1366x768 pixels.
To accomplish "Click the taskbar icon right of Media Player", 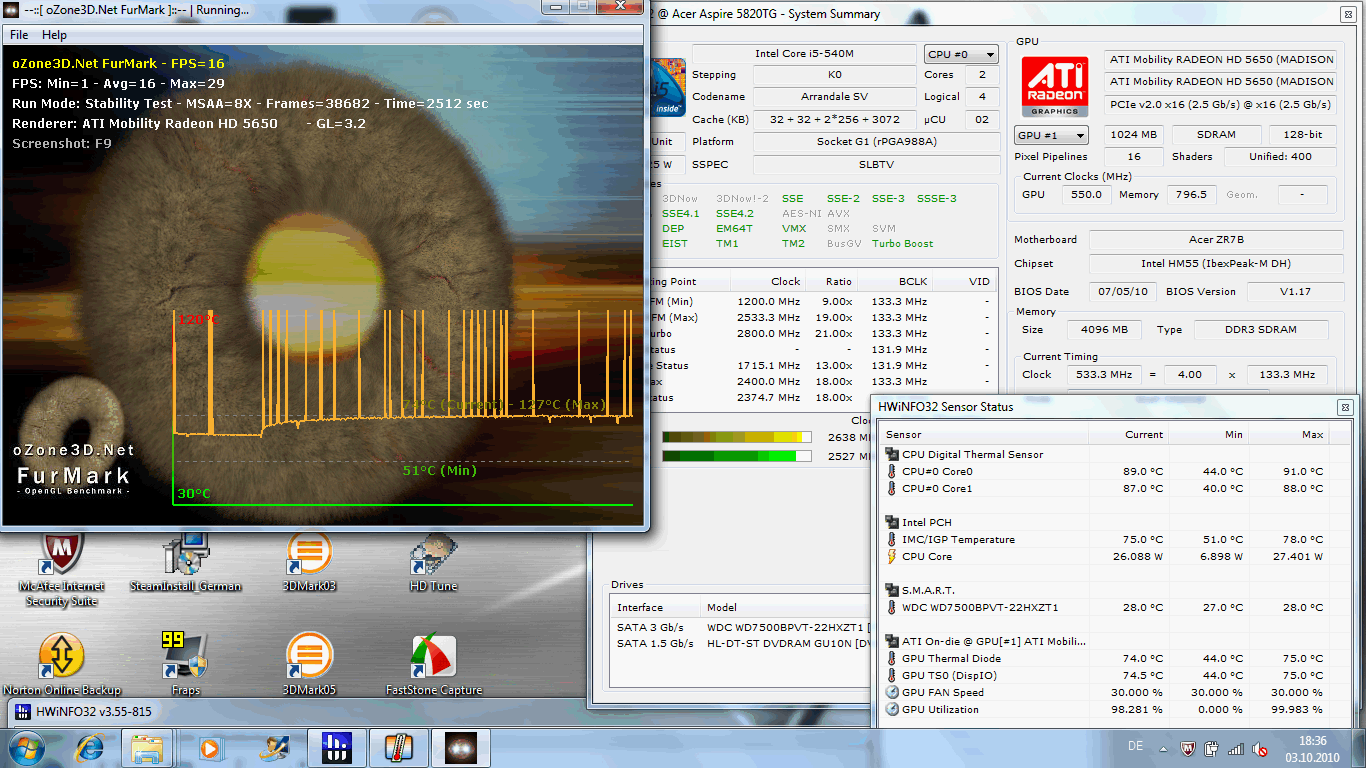I will point(272,748).
